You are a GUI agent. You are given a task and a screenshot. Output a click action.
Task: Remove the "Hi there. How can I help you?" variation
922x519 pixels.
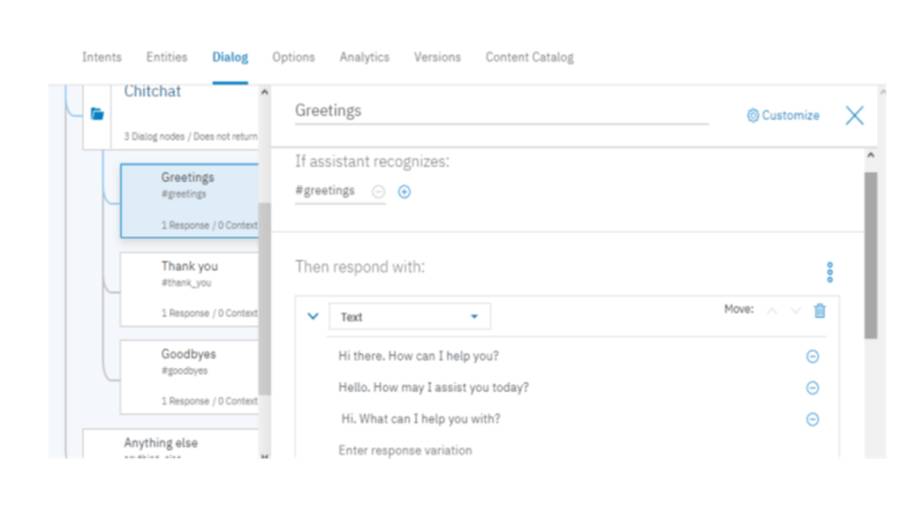click(812, 357)
